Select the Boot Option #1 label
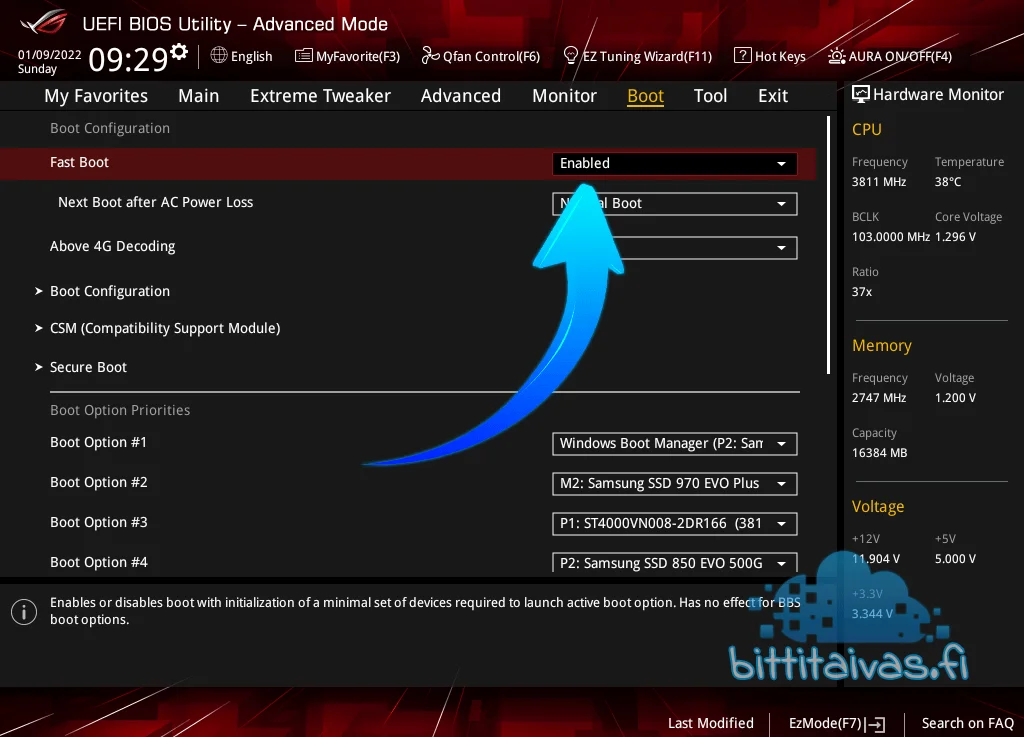 point(98,443)
